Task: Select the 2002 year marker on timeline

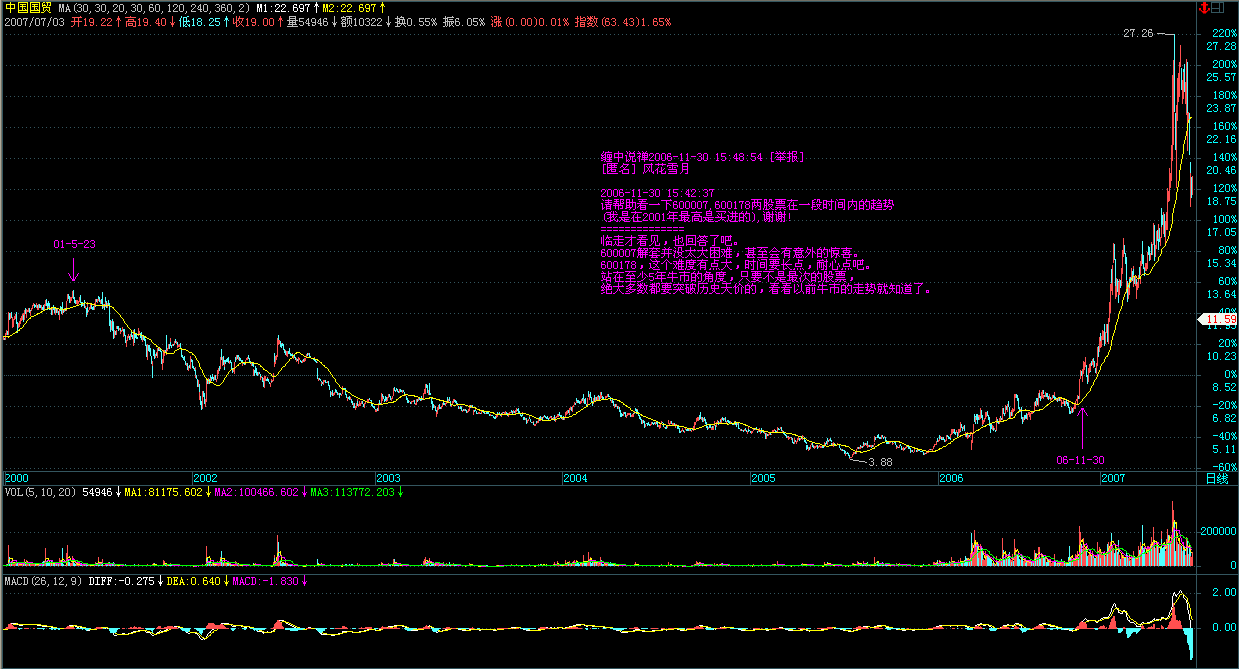Action: tap(205, 478)
